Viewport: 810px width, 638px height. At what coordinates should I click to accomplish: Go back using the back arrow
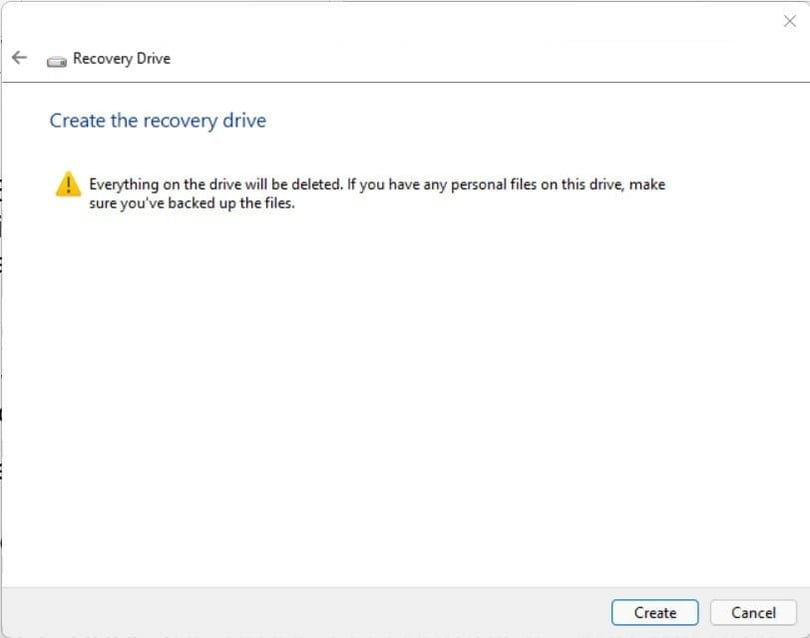click(x=19, y=57)
